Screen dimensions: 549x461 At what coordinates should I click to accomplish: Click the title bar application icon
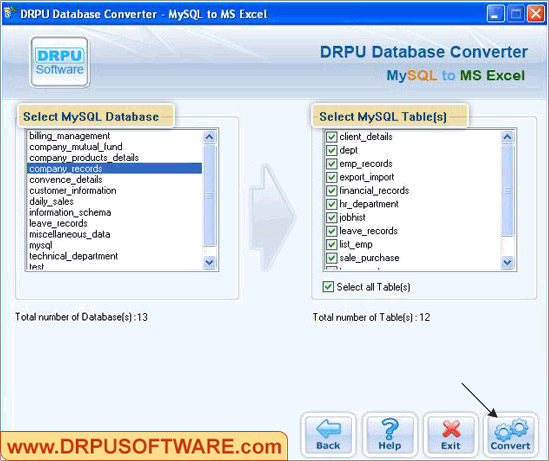[x=9, y=13]
